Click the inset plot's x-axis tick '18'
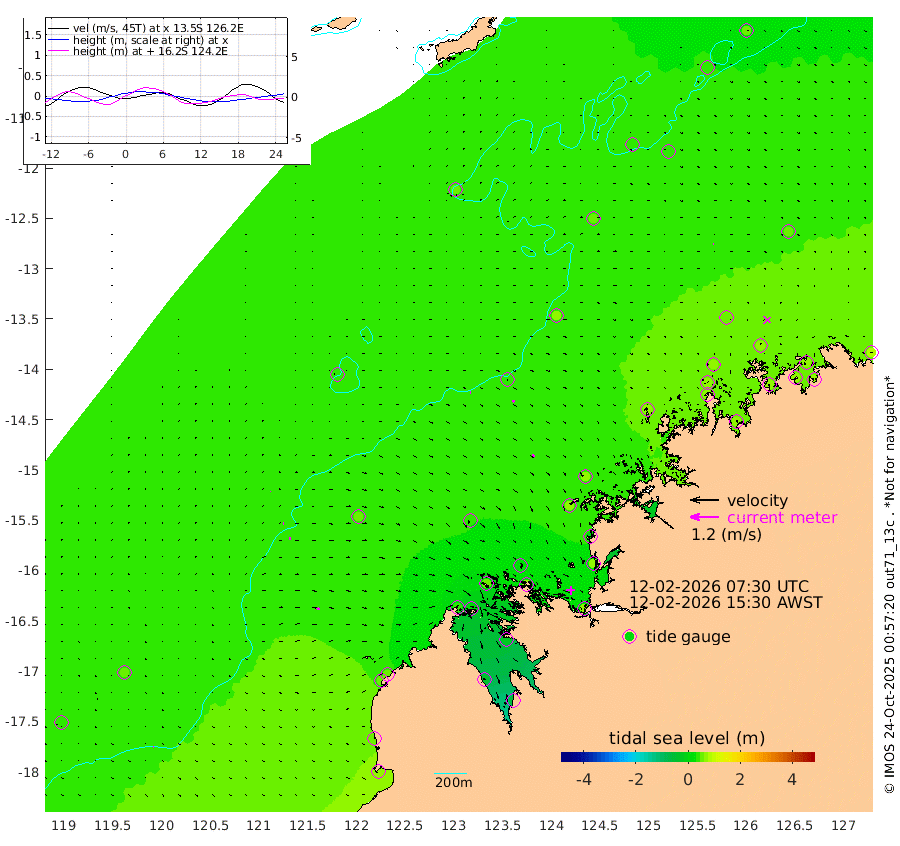 (x=238, y=154)
